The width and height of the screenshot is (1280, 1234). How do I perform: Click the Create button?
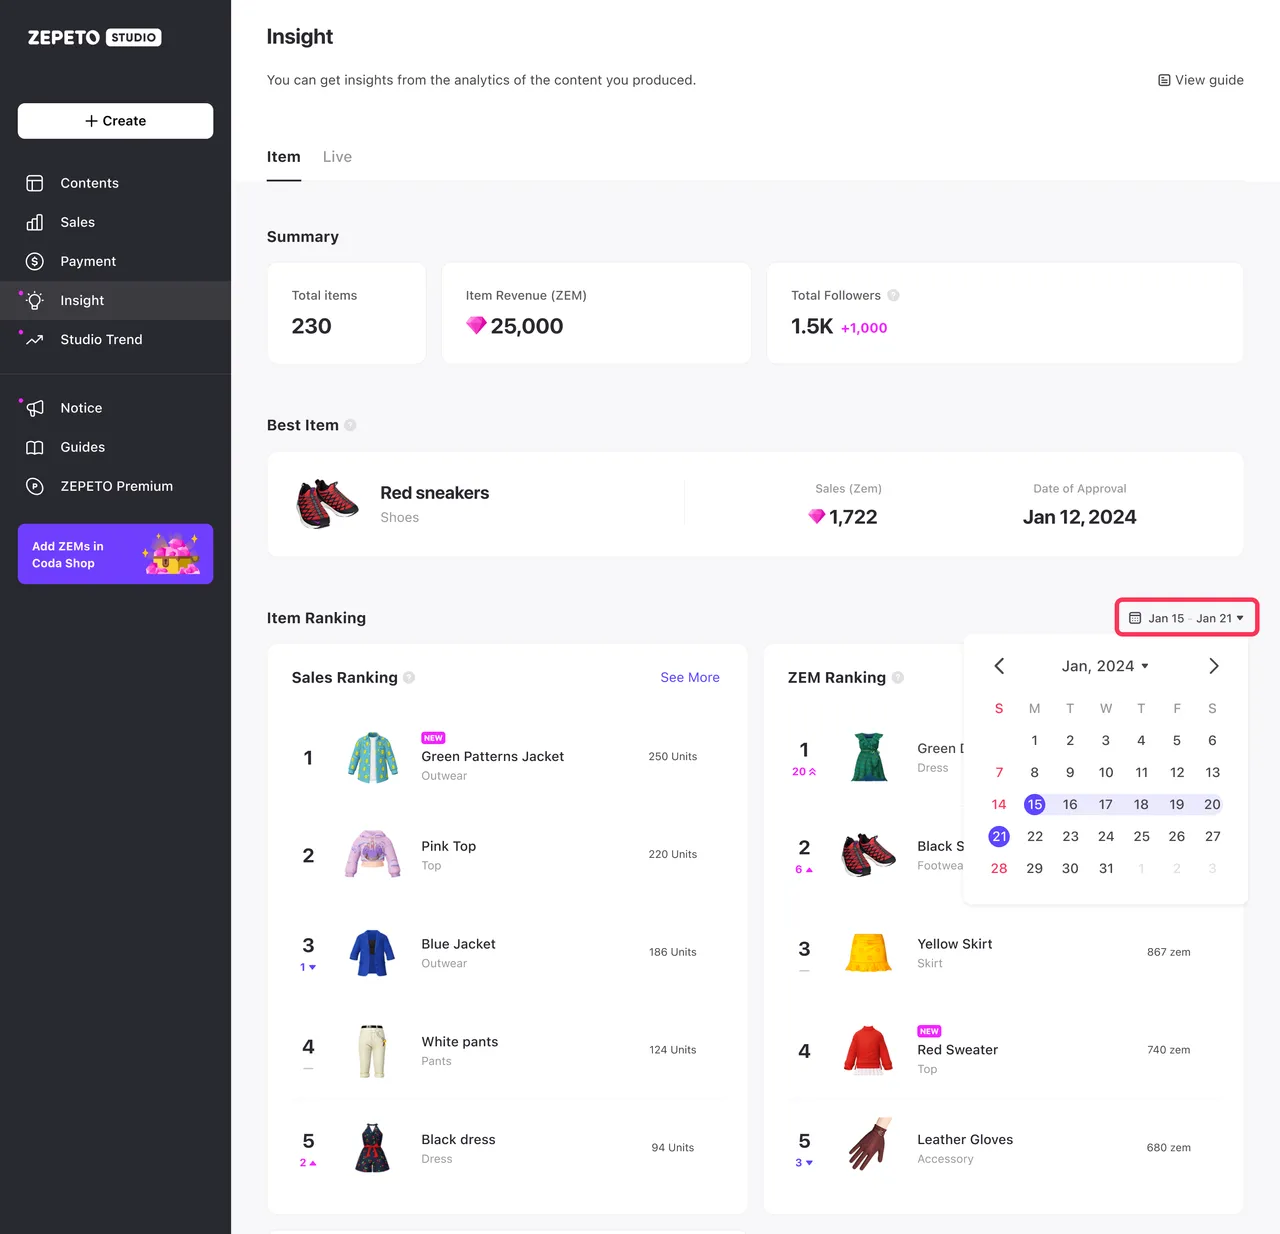(x=115, y=121)
